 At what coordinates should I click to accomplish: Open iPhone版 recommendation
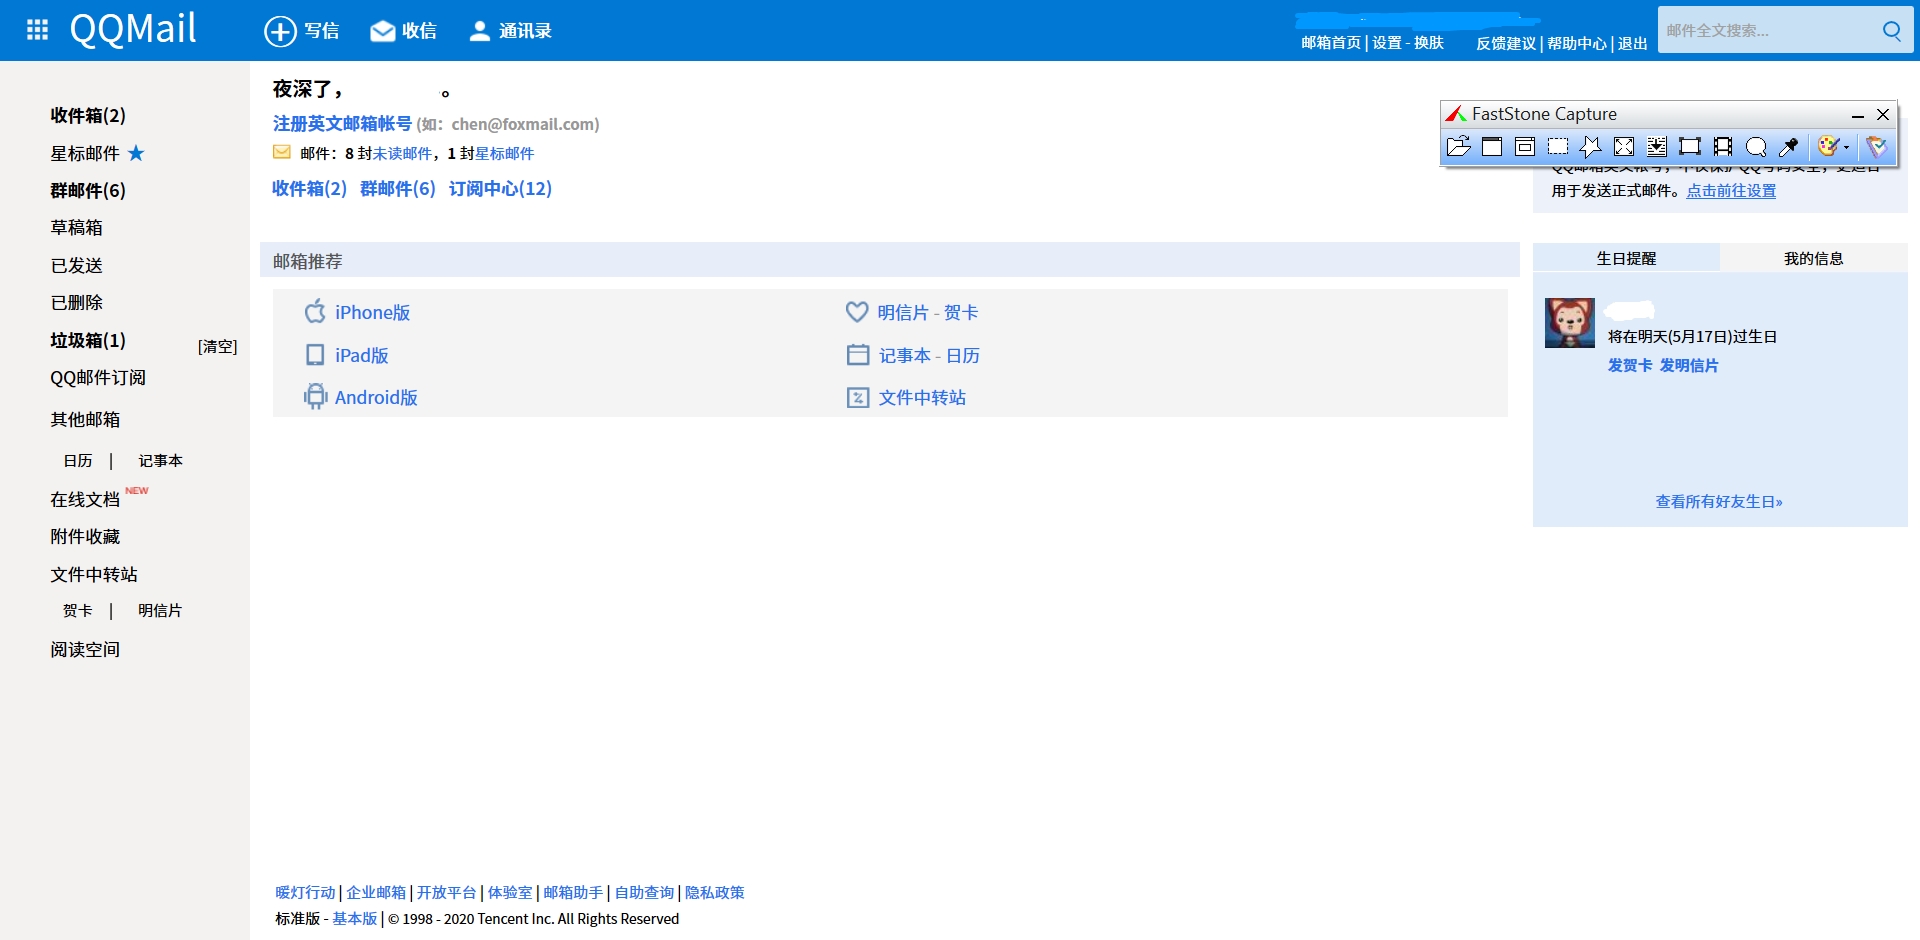click(x=357, y=312)
